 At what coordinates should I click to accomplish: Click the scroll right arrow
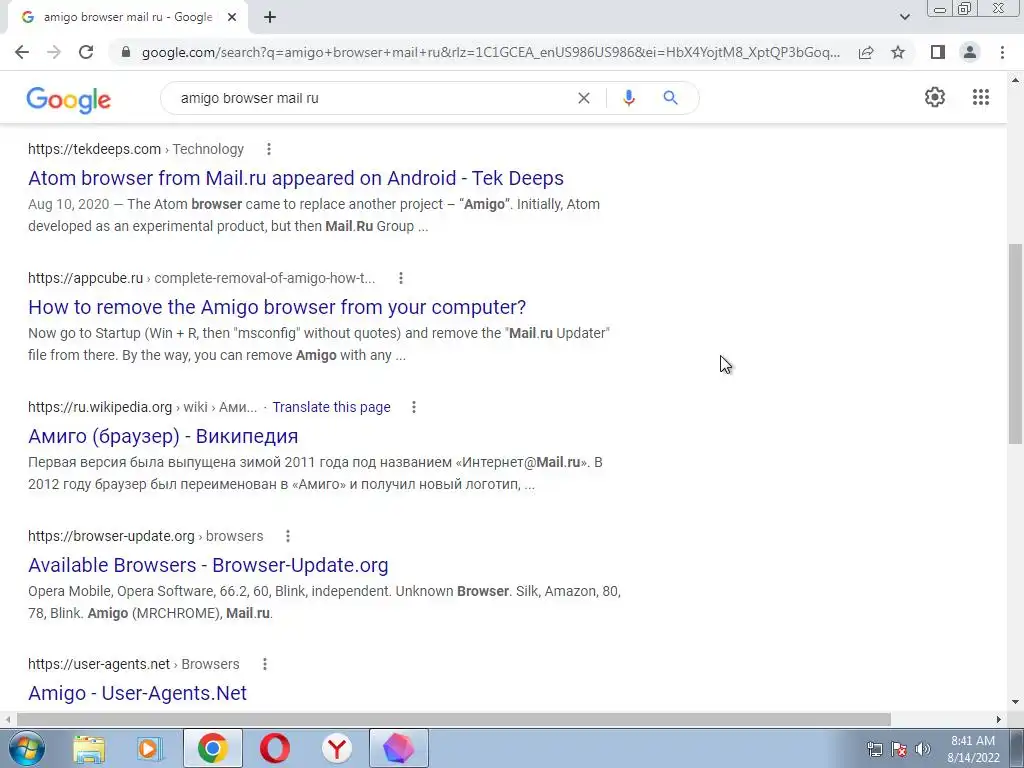tap(999, 719)
